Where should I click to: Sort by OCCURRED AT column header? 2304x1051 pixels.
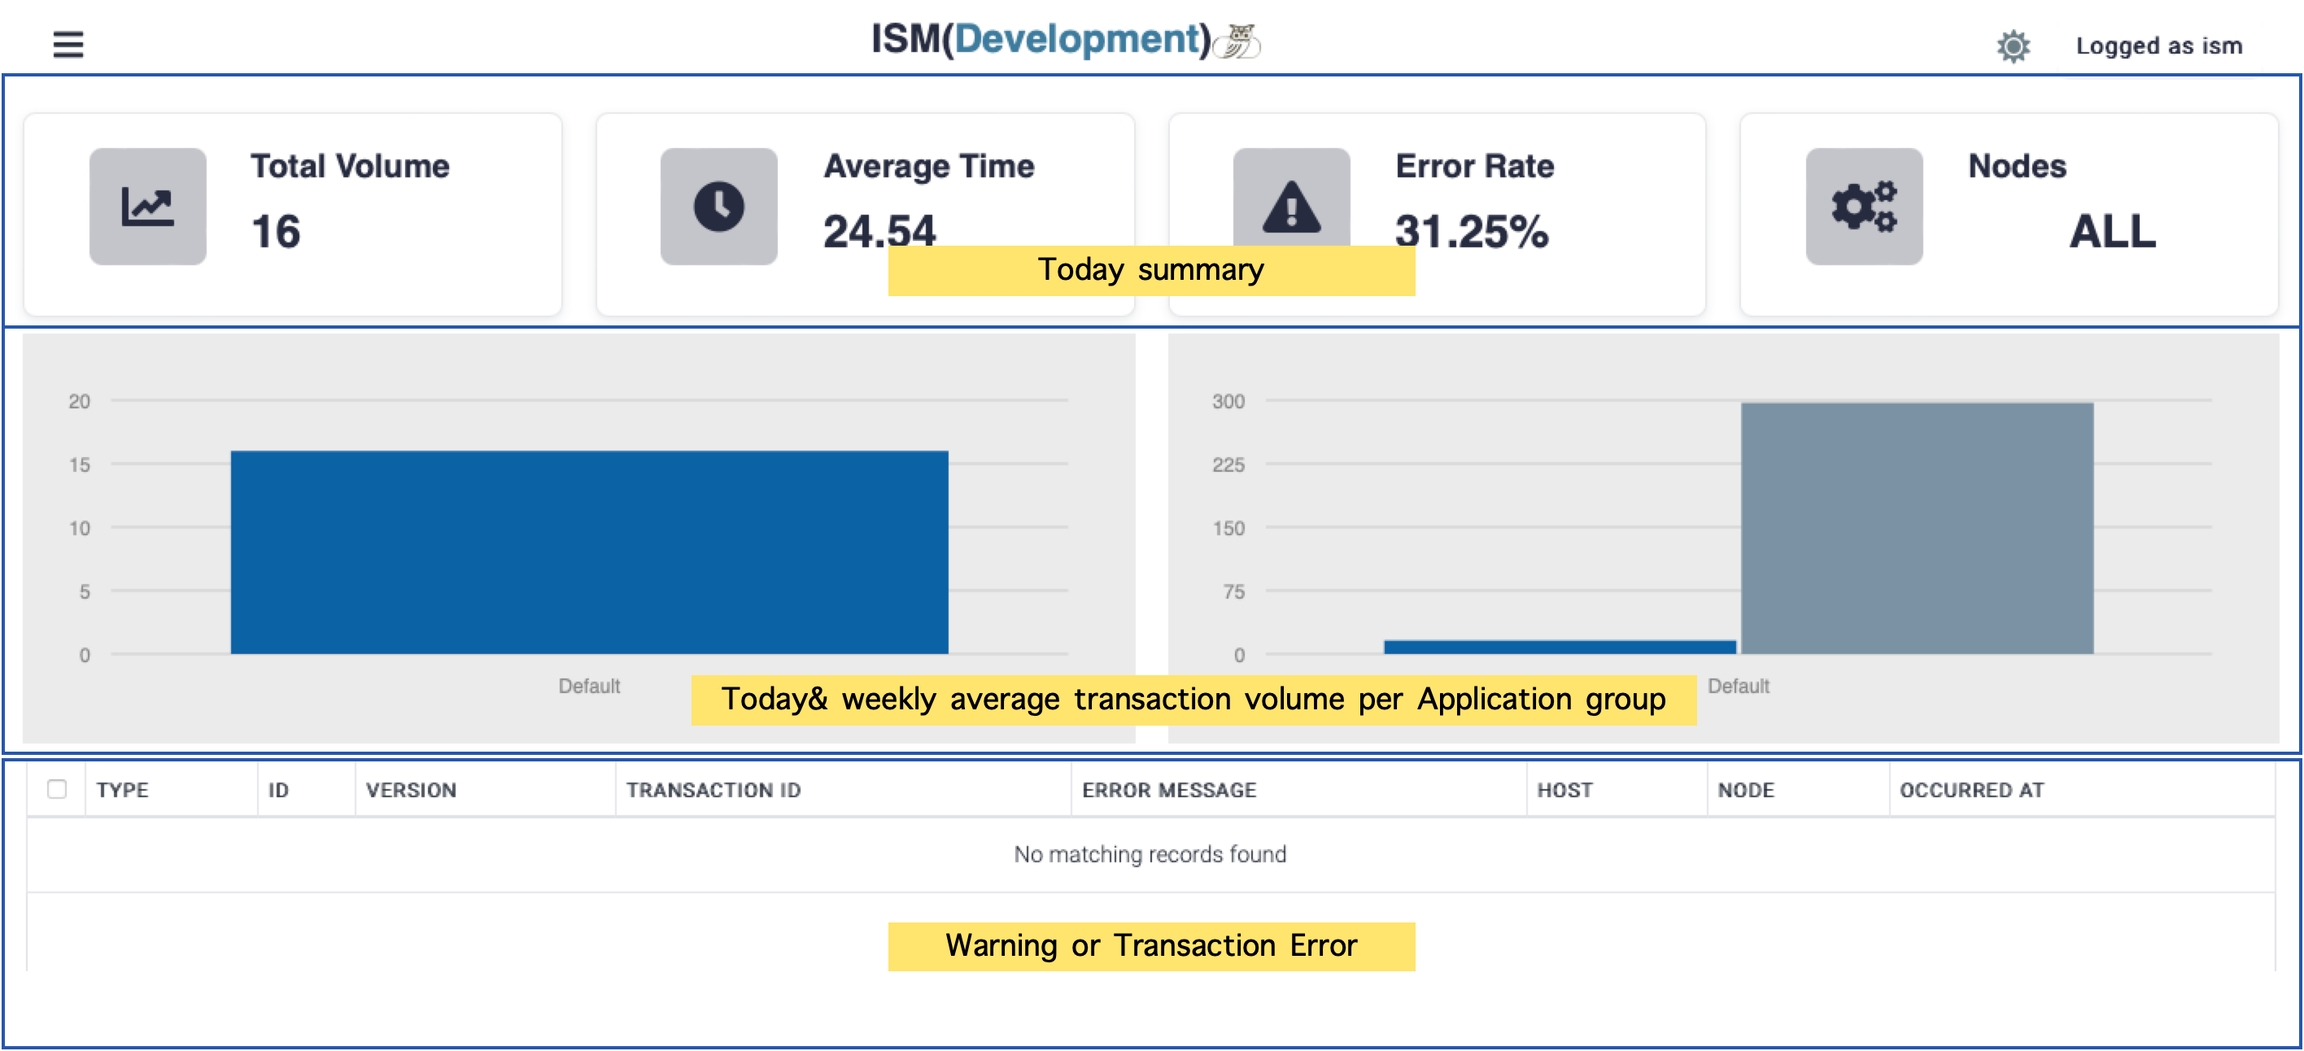point(1971,790)
